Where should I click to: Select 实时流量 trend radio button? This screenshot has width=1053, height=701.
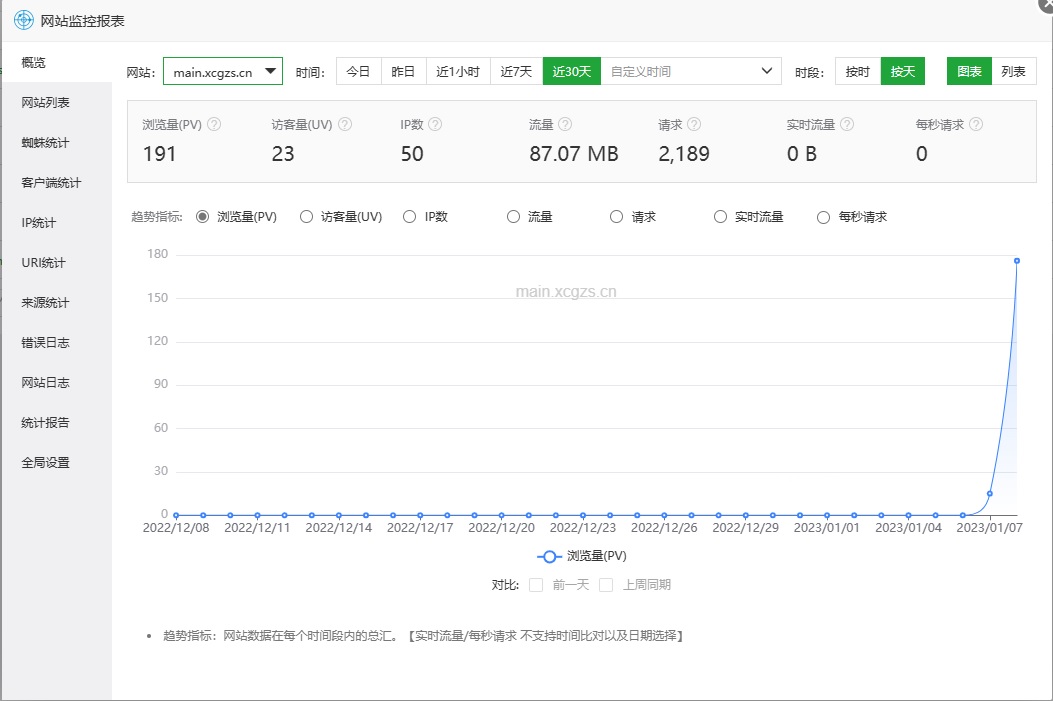pyautogui.click(x=720, y=217)
